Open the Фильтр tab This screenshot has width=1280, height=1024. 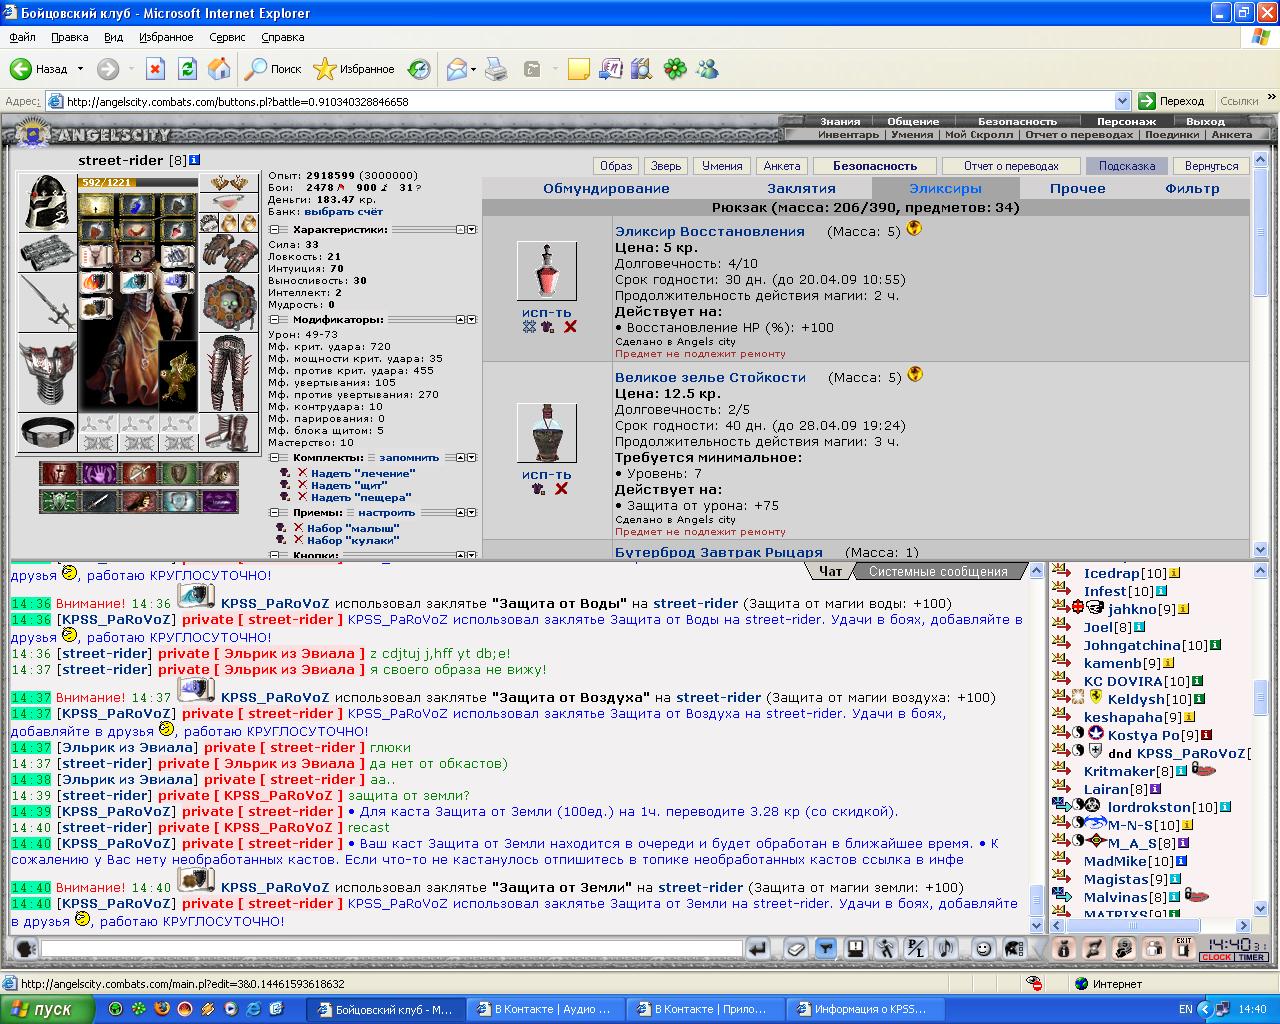click(1192, 188)
